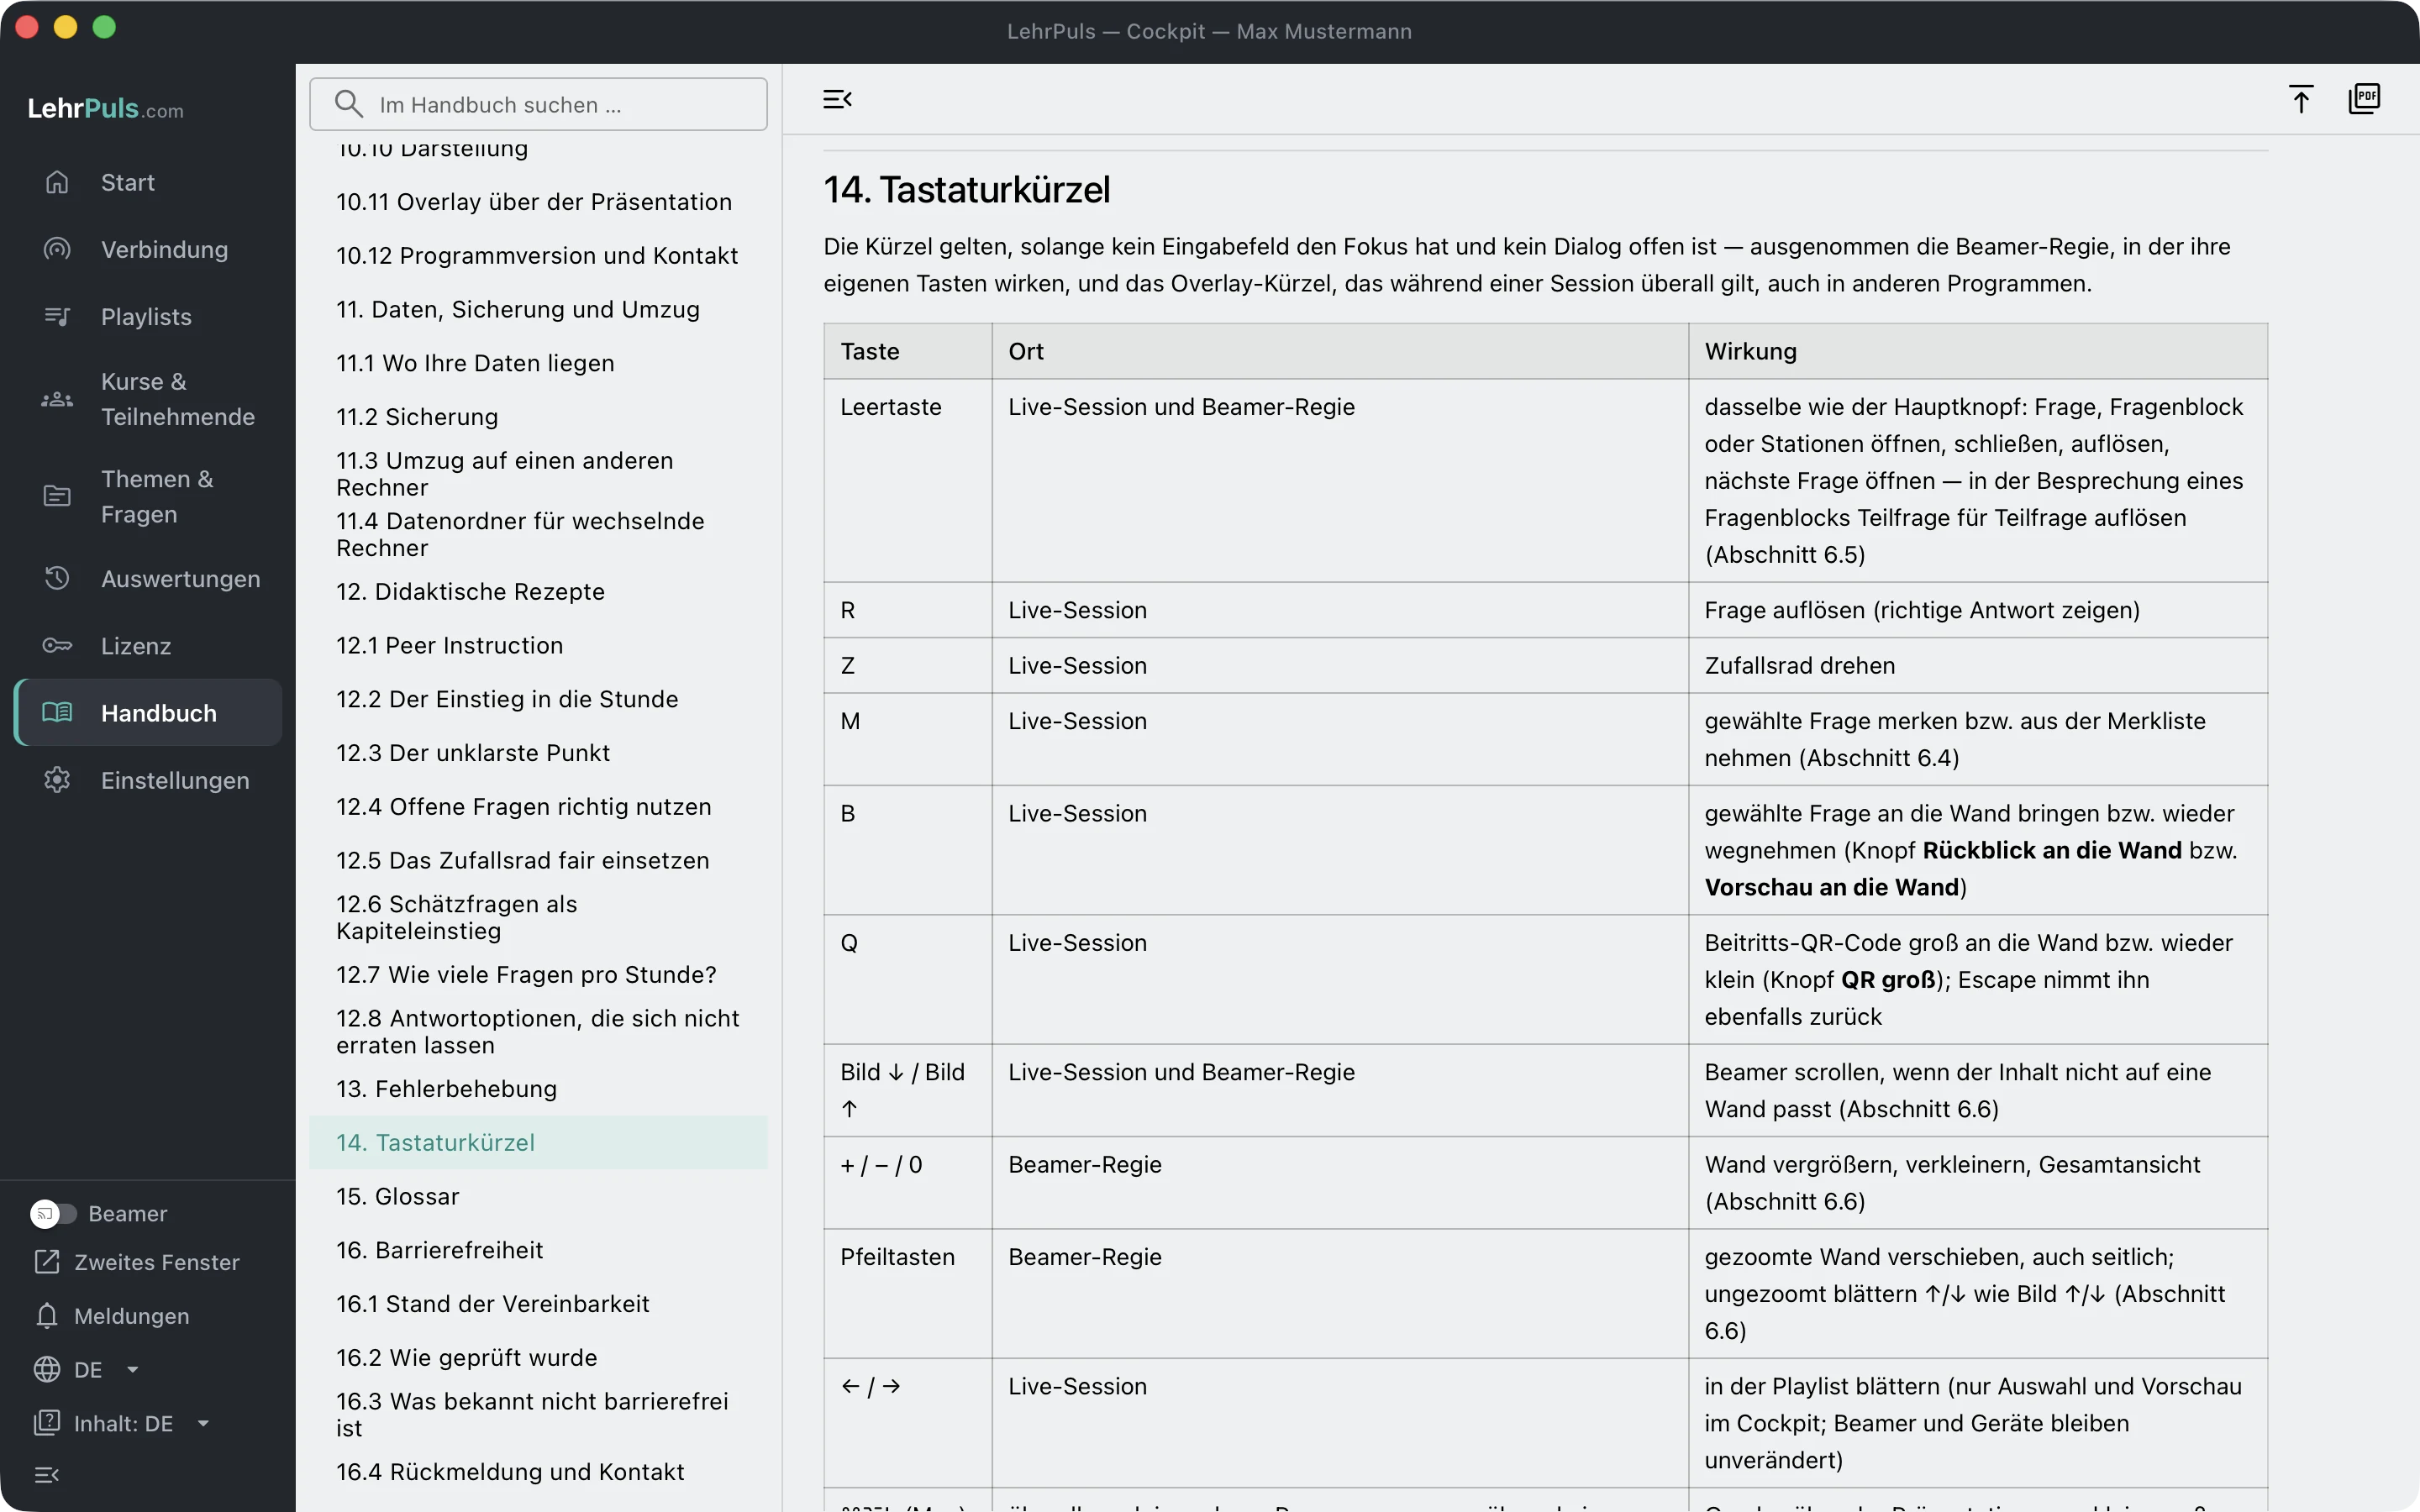Jump to top using the arrow icon
The height and width of the screenshot is (1512, 2420).
point(2300,99)
